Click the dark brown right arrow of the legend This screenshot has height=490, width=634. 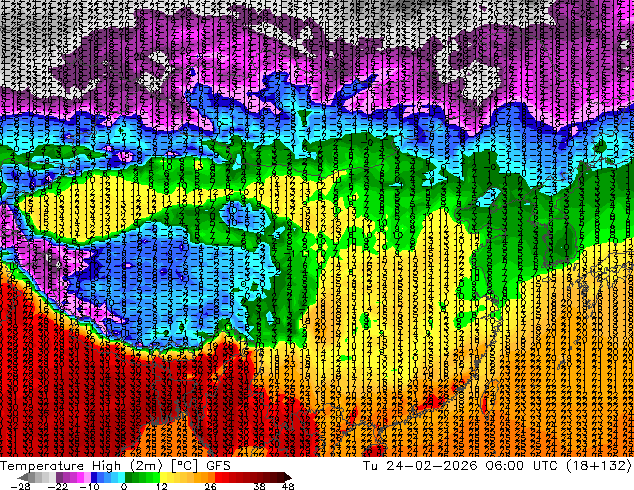(287, 477)
